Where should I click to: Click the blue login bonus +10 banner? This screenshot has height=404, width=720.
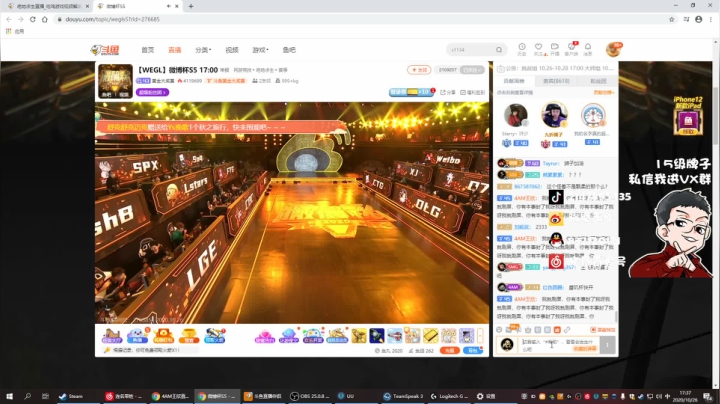tap(411, 92)
